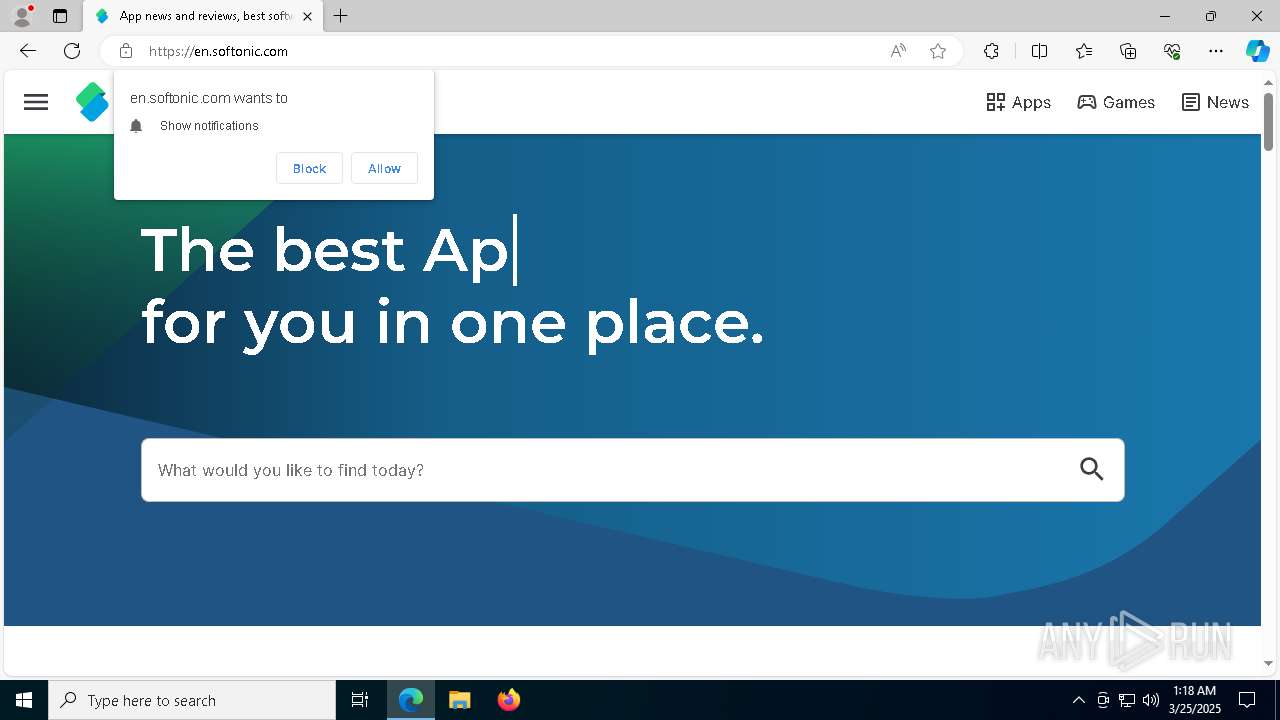
Task: Open Collections
Action: tap(1128, 51)
